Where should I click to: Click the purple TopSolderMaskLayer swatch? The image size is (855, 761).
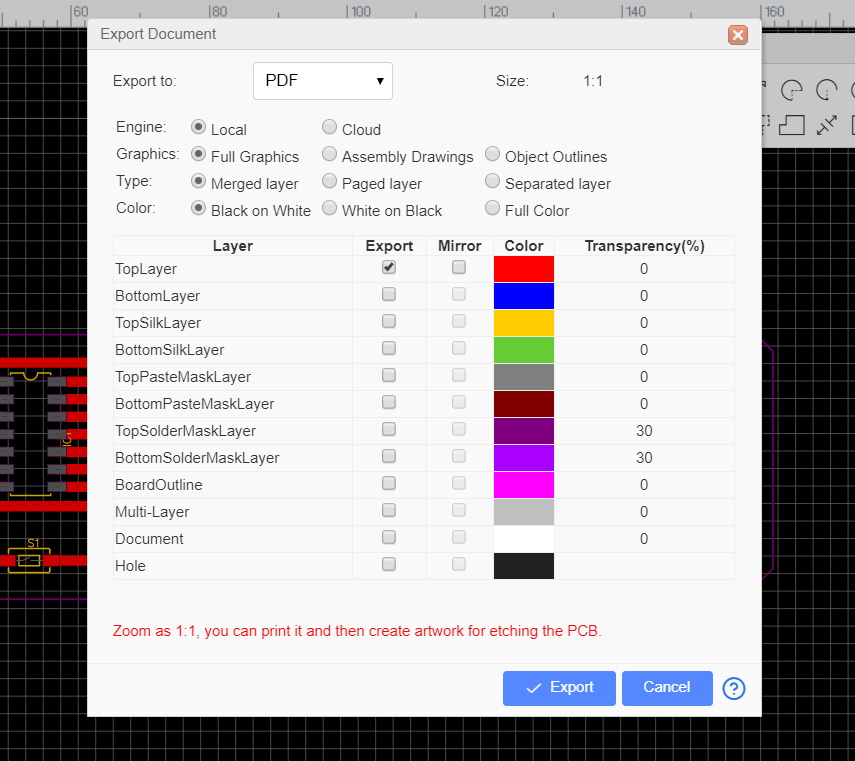(524, 431)
